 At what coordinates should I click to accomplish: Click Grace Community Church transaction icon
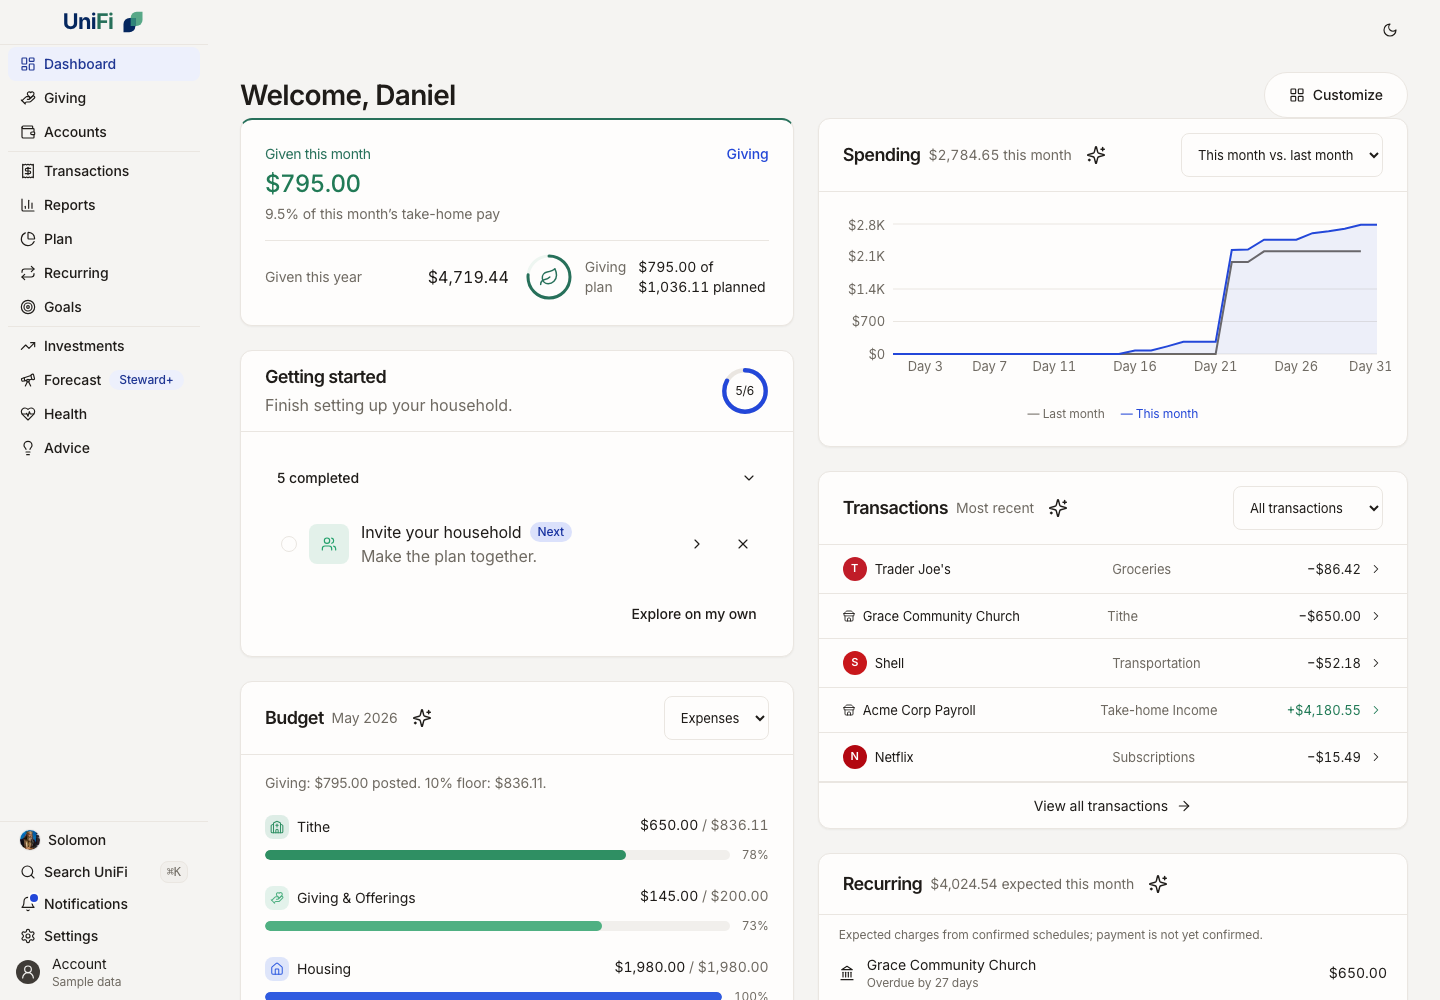click(x=849, y=616)
